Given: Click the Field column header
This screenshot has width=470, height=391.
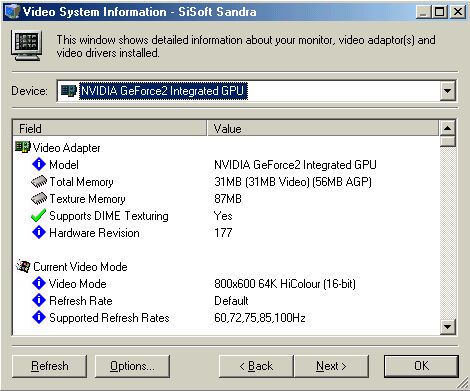Looking at the screenshot, I should coord(109,128).
